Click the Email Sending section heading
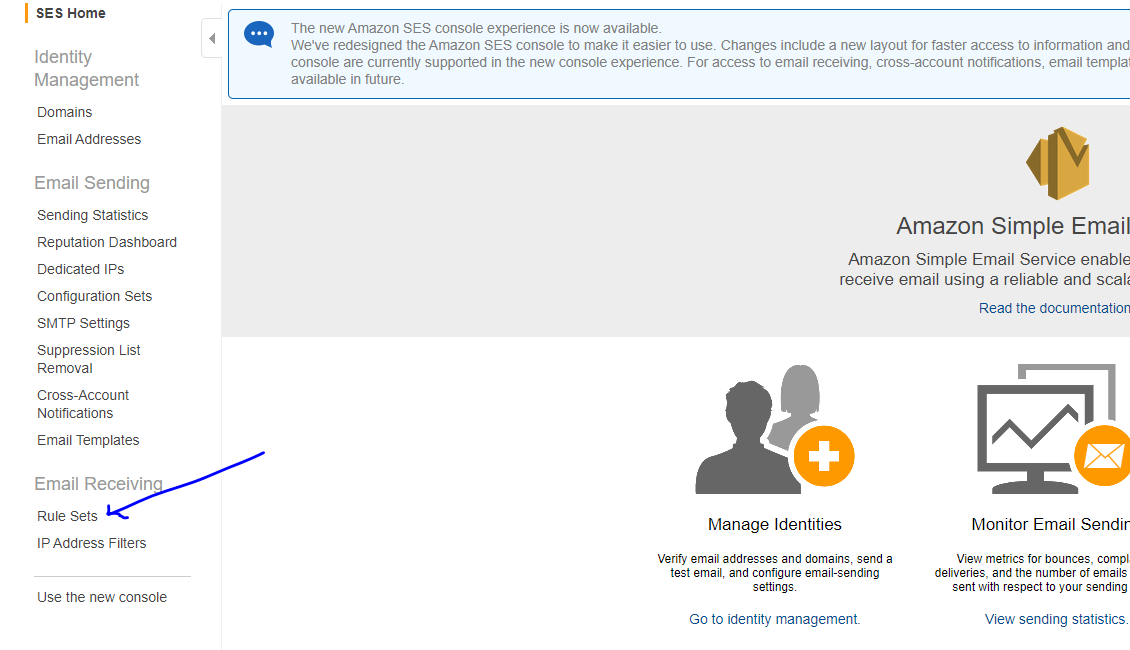 92,183
